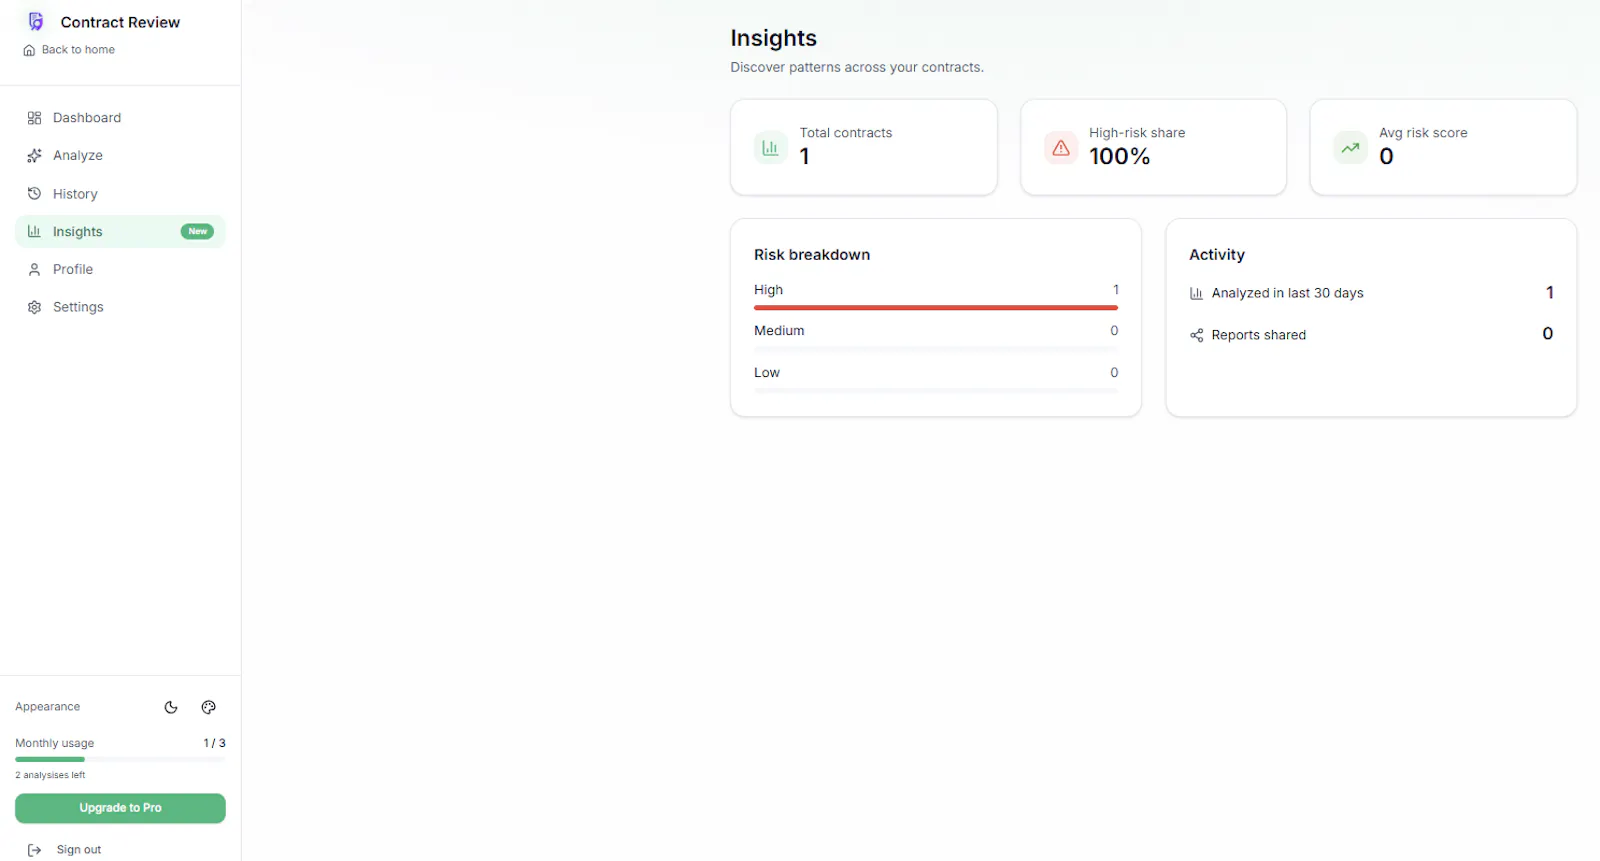
Task: Click the Profile person icon
Action: (x=34, y=269)
